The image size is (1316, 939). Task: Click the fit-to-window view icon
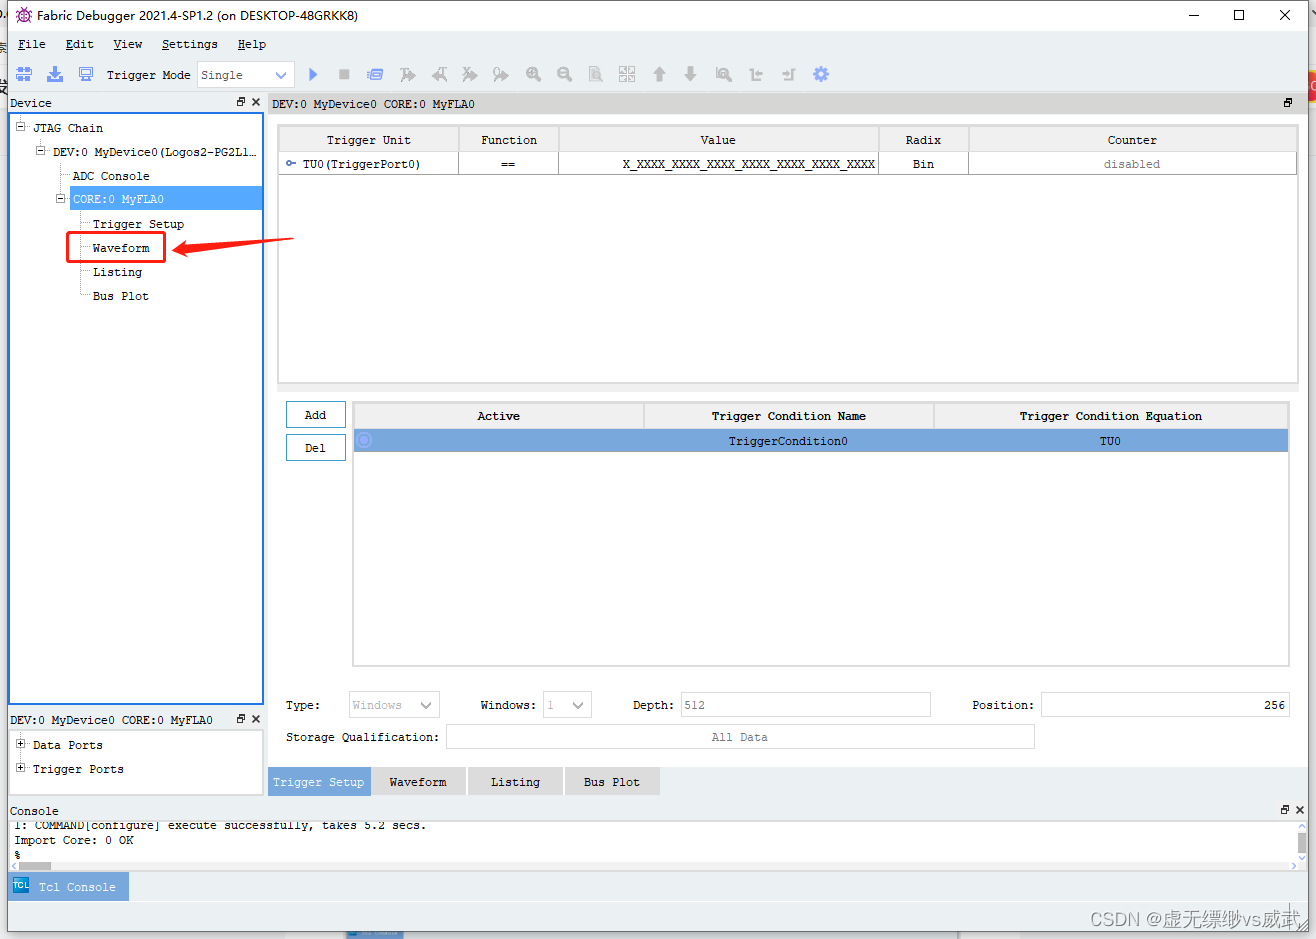[x=627, y=74]
